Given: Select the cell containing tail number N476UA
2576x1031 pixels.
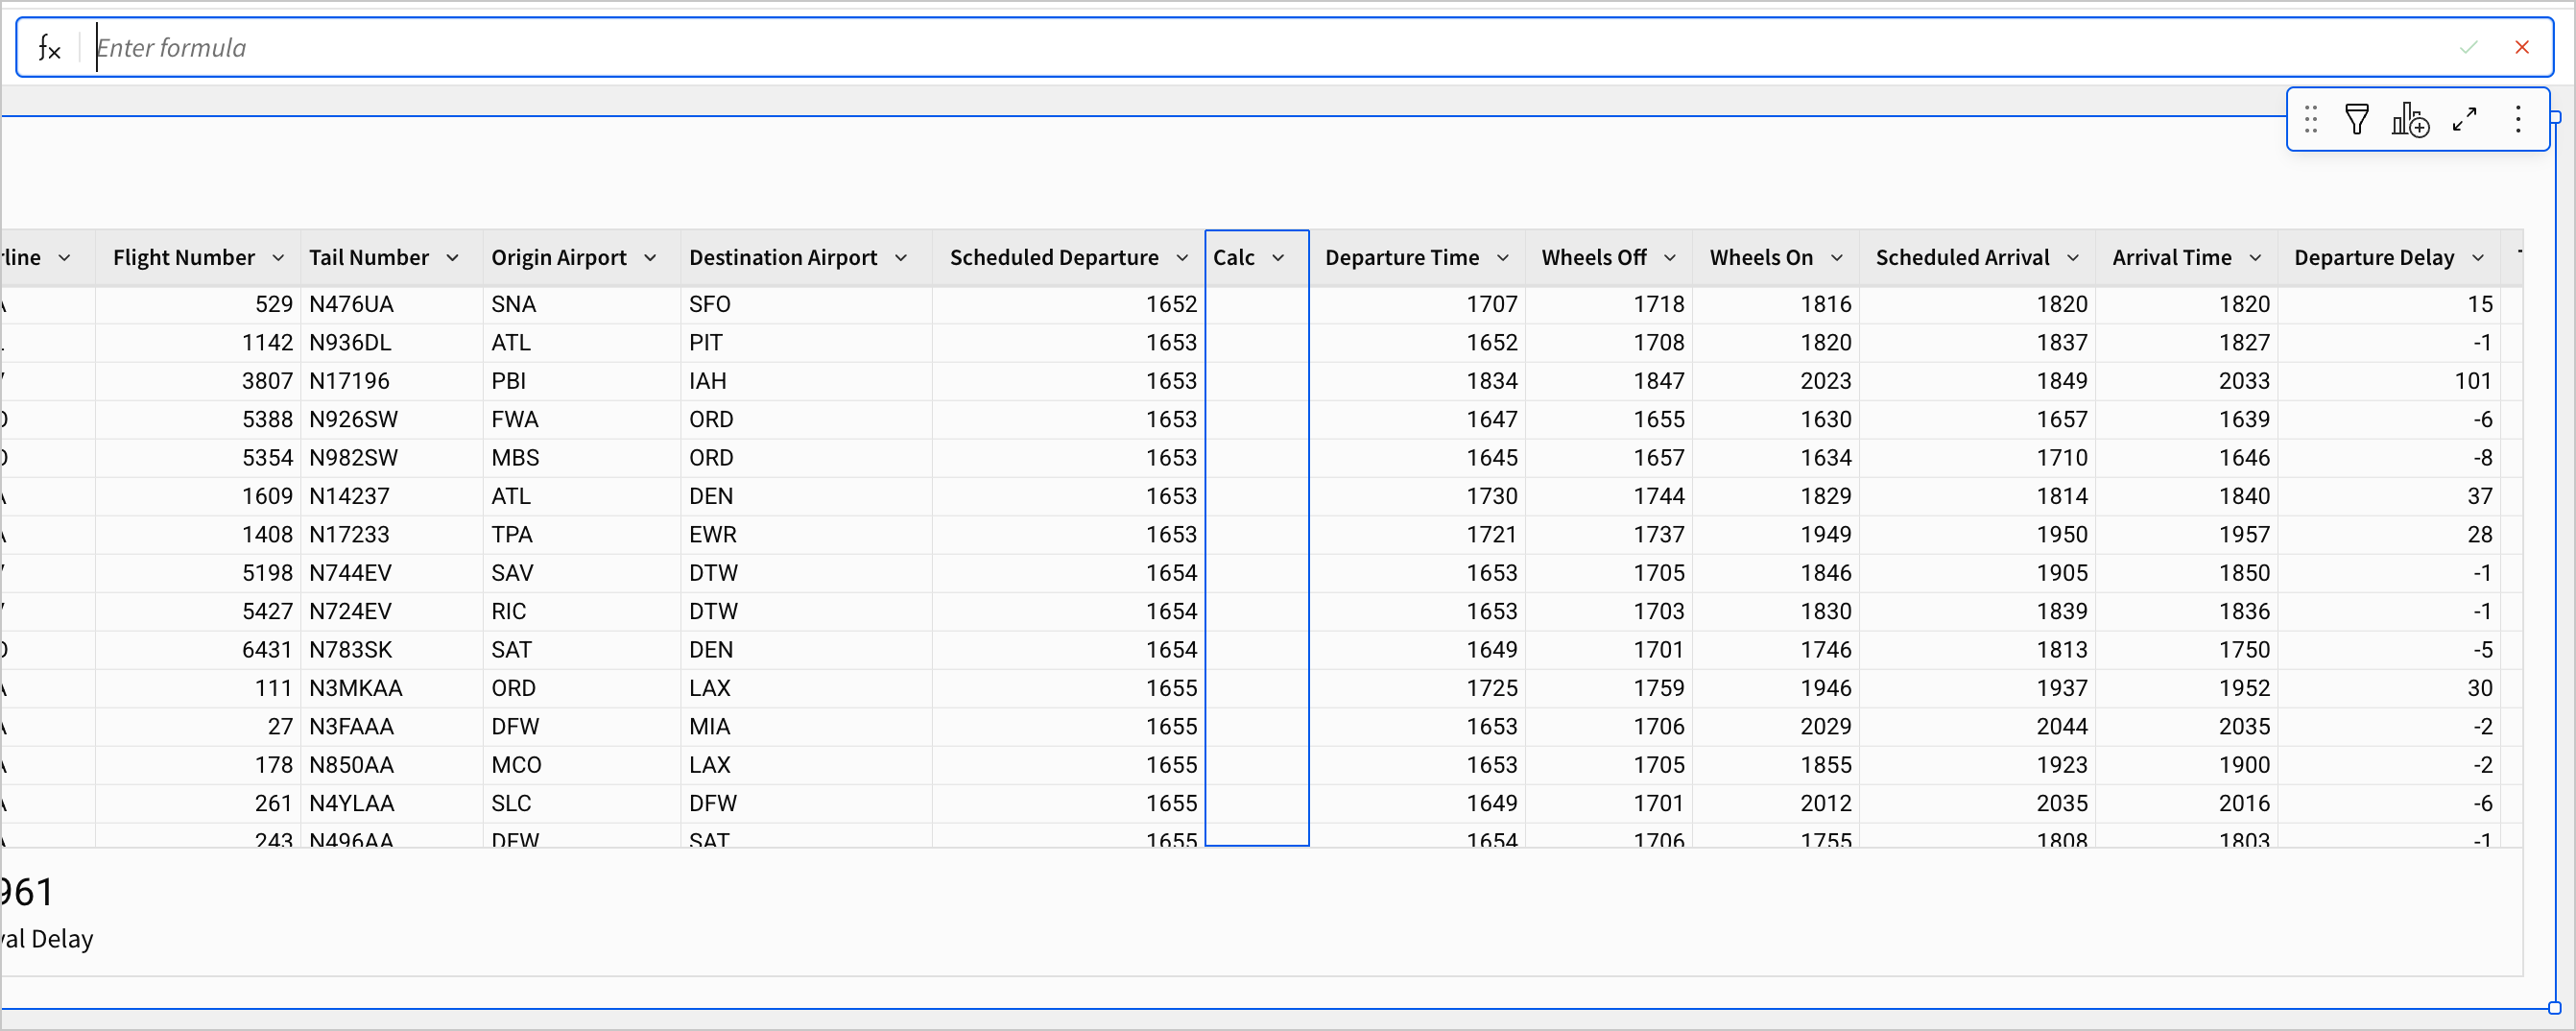Looking at the screenshot, I should [390, 304].
